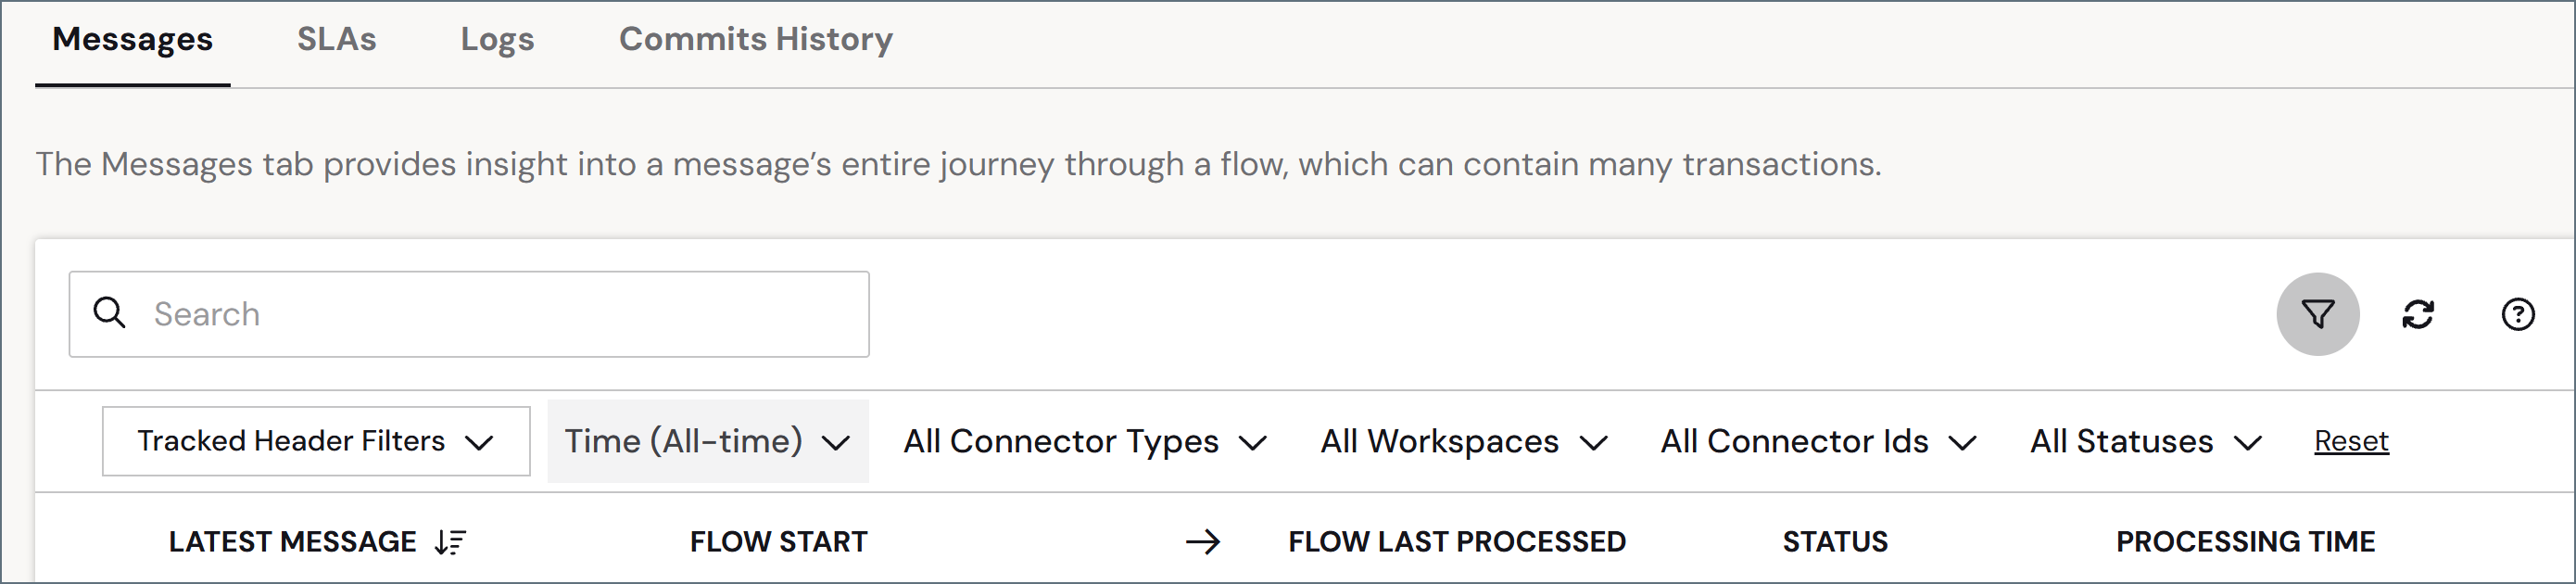Open the Logs tab
The width and height of the screenshot is (2576, 584).
497,39
